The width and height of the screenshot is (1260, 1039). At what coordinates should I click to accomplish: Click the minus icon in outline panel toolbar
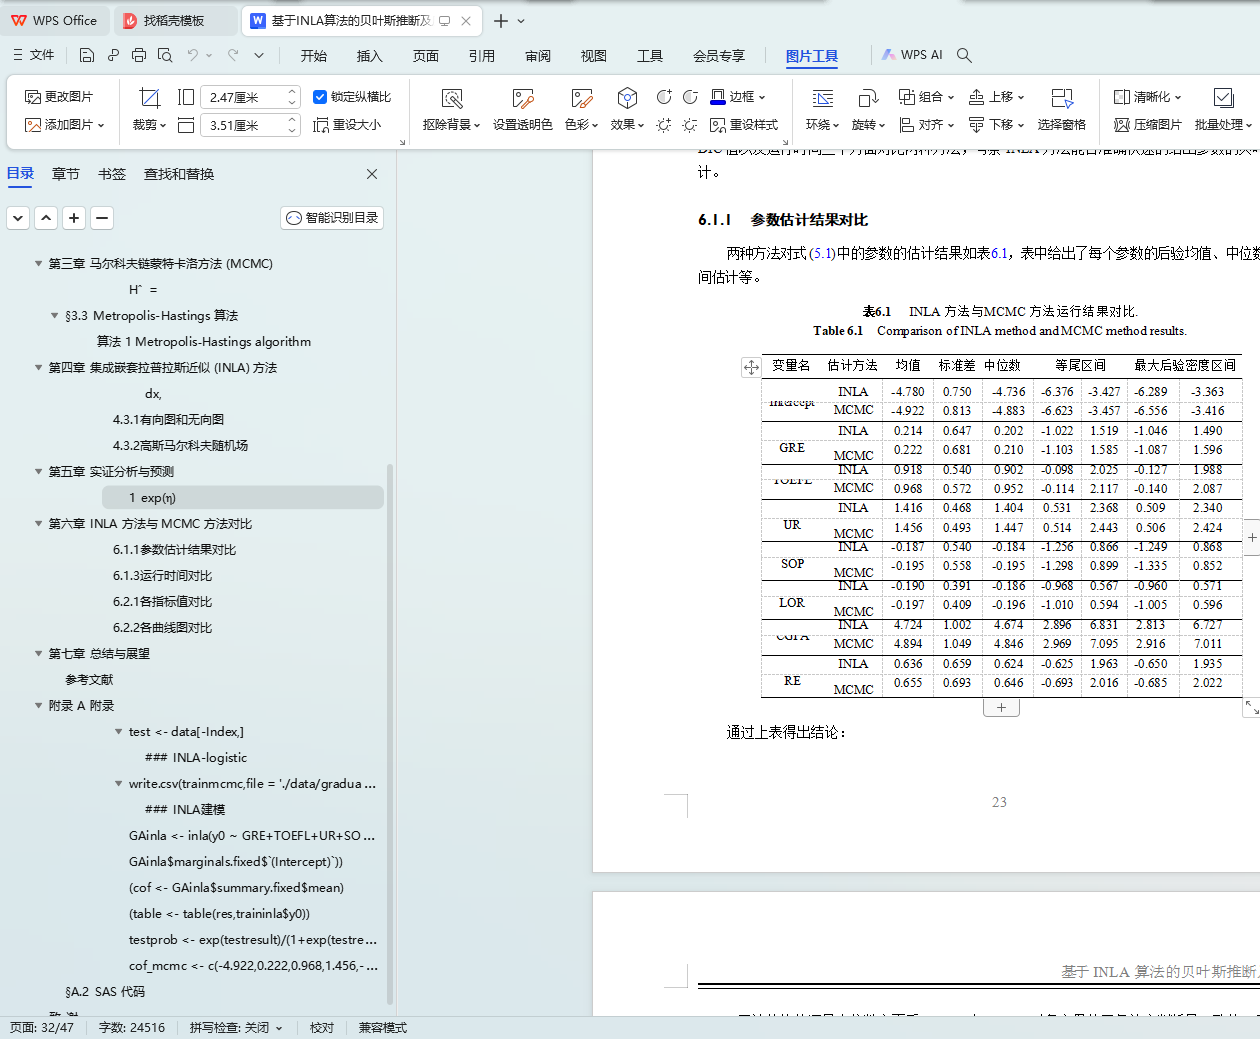click(102, 217)
